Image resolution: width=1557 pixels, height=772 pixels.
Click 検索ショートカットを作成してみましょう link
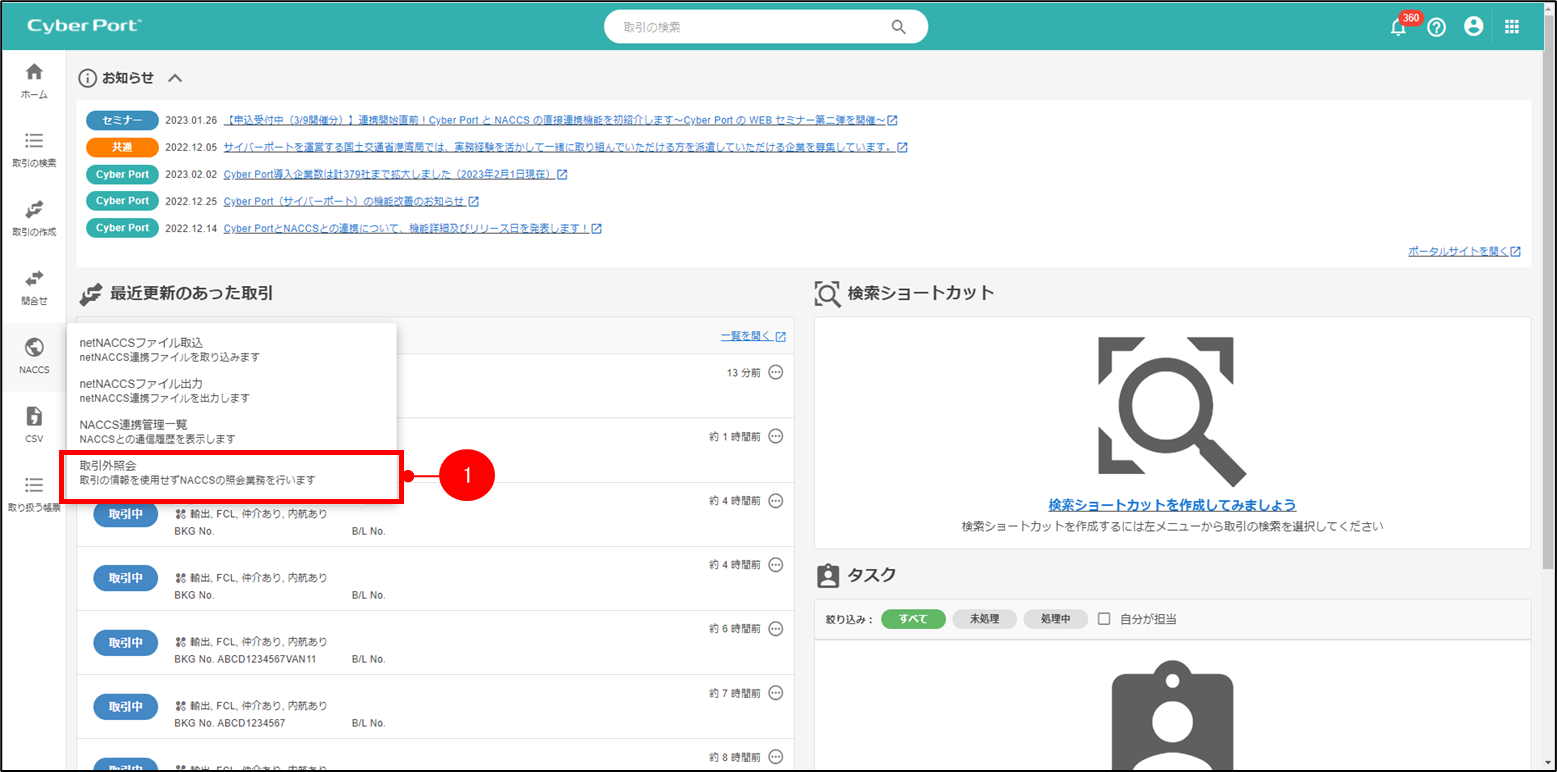tap(1172, 505)
